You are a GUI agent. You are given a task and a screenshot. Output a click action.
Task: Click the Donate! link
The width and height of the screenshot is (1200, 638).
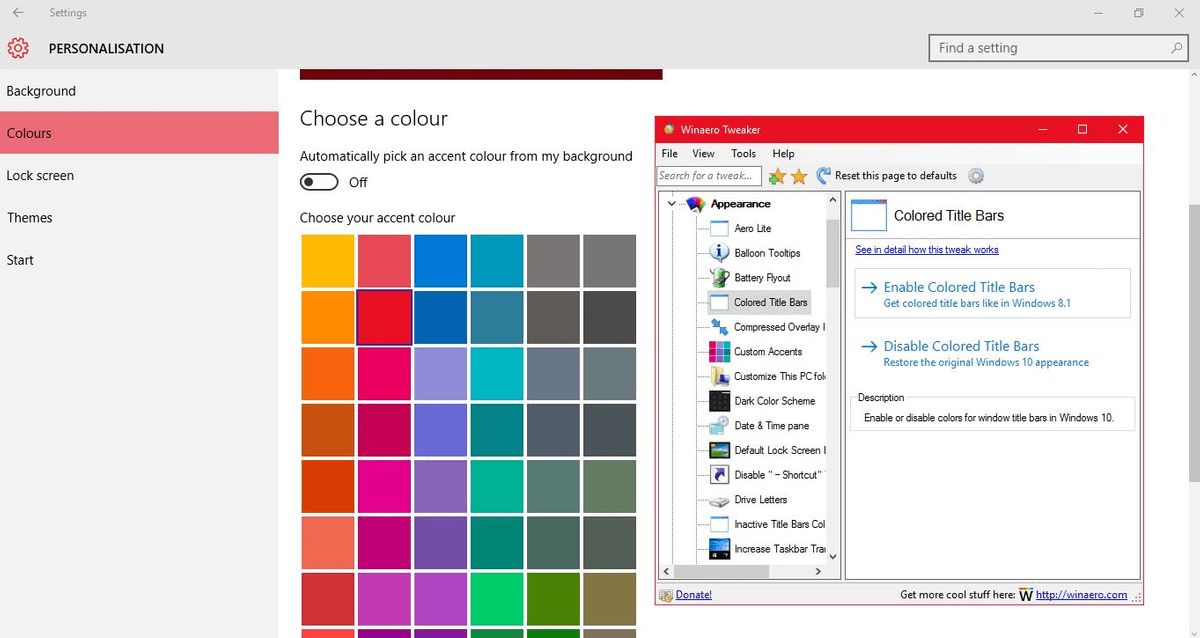coord(694,595)
